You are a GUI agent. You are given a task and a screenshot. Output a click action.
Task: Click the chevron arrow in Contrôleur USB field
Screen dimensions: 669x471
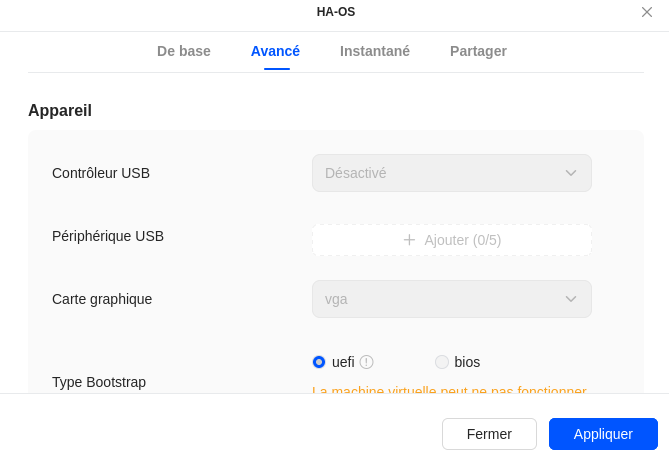(x=571, y=173)
